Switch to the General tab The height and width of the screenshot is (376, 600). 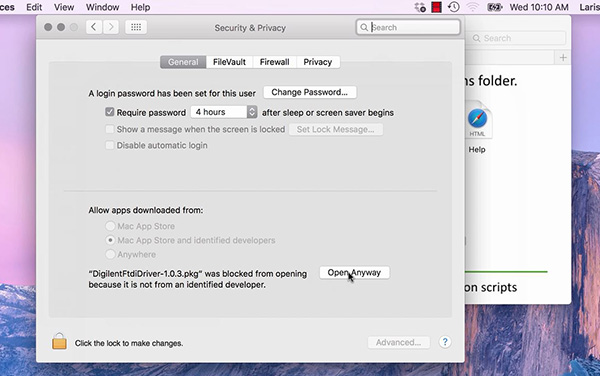pyautogui.click(x=183, y=62)
